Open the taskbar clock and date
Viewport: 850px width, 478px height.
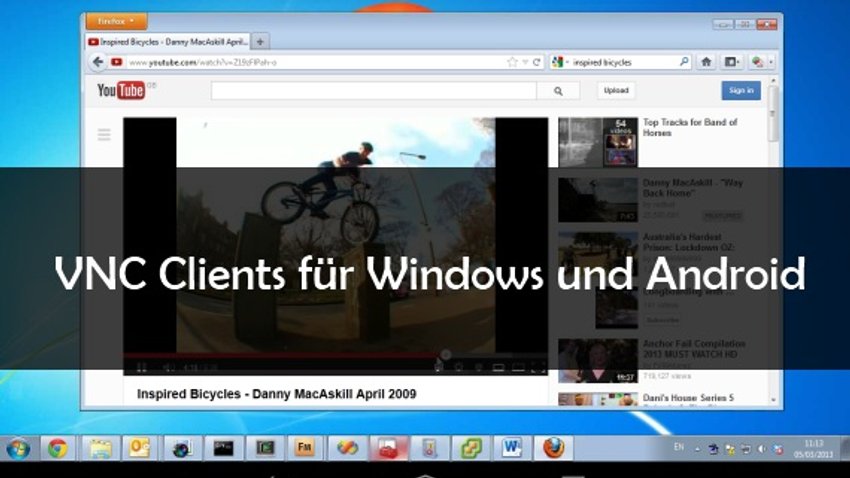(x=813, y=449)
